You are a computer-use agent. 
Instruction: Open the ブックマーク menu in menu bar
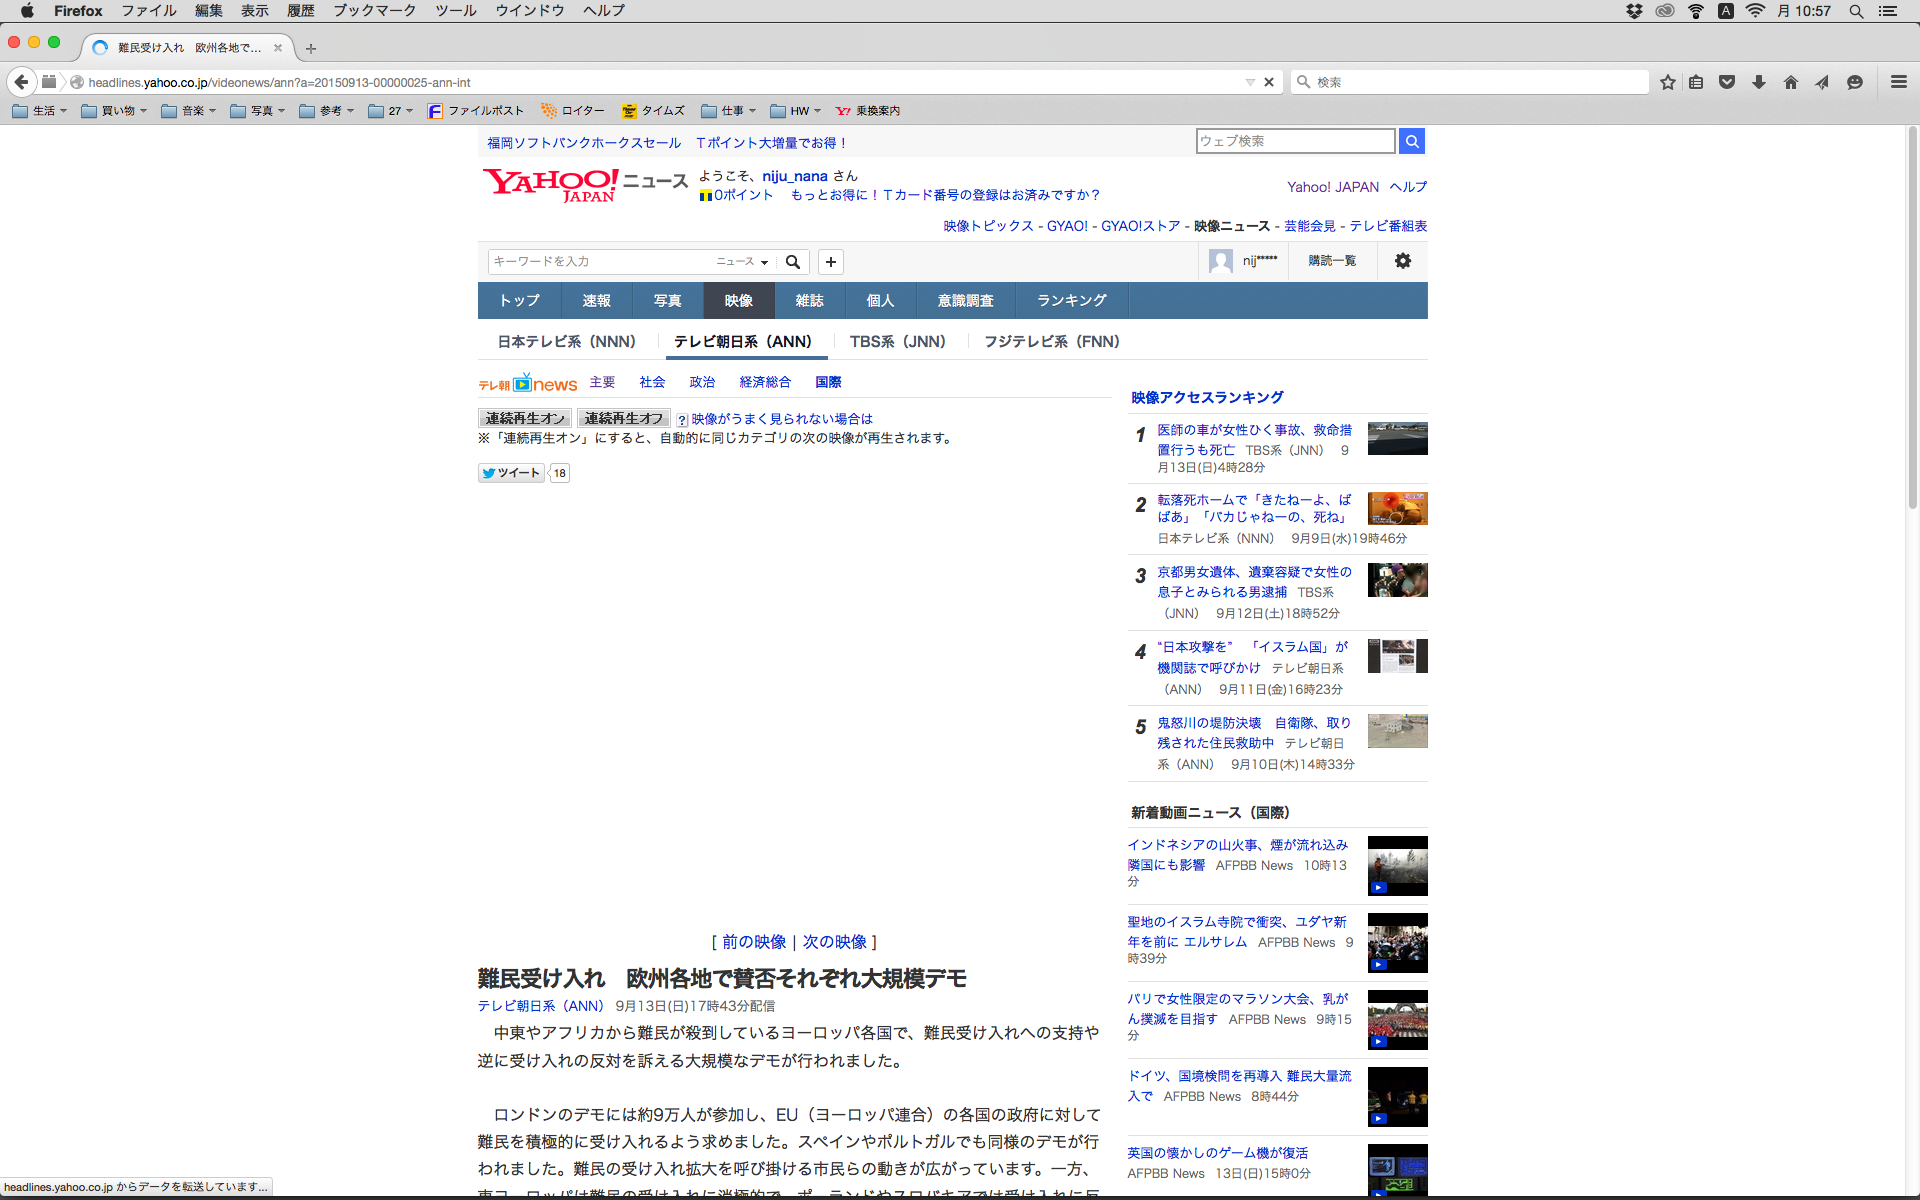pos(374,11)
